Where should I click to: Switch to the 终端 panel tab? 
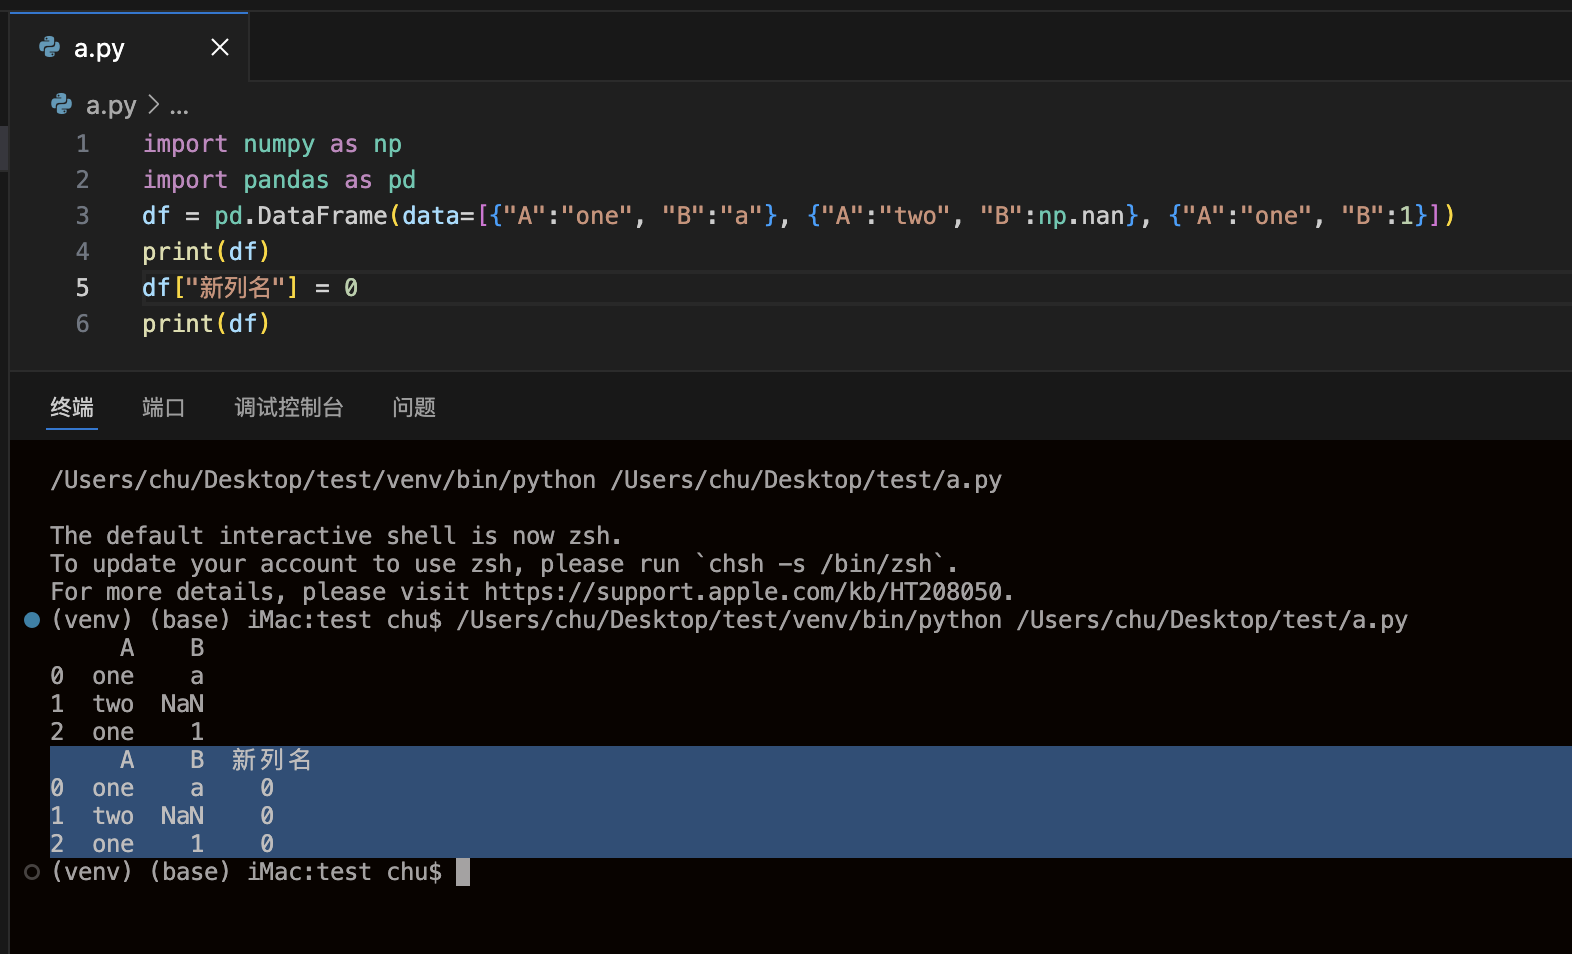tap(72, 407)
